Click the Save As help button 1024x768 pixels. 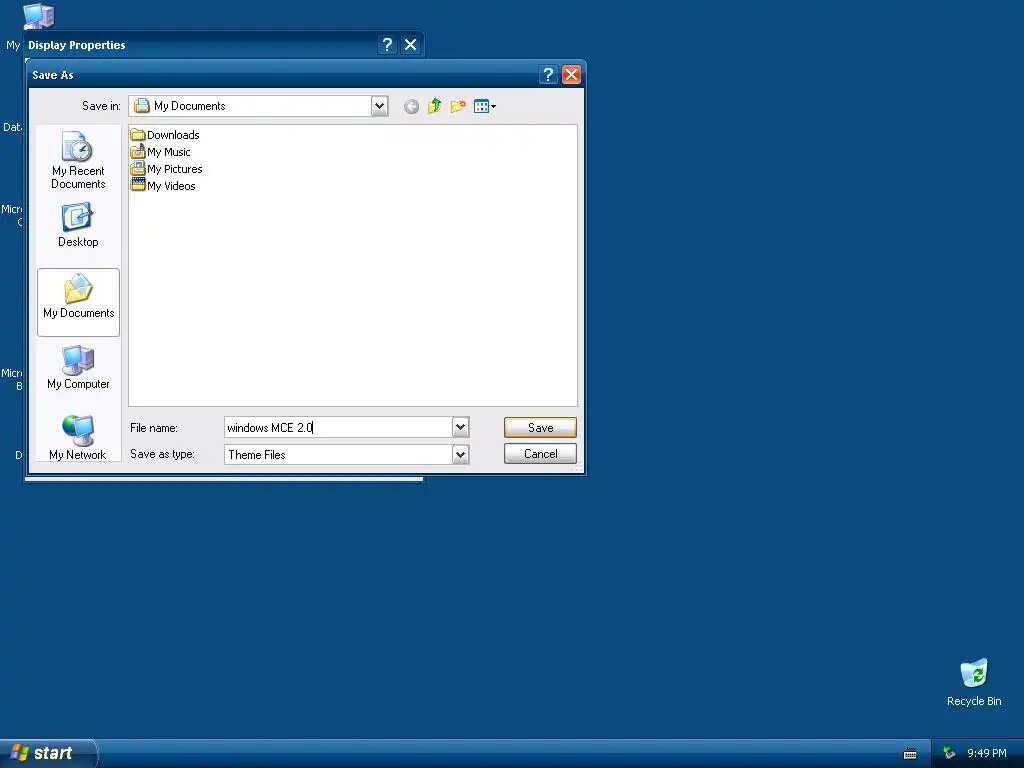[548, 75]
